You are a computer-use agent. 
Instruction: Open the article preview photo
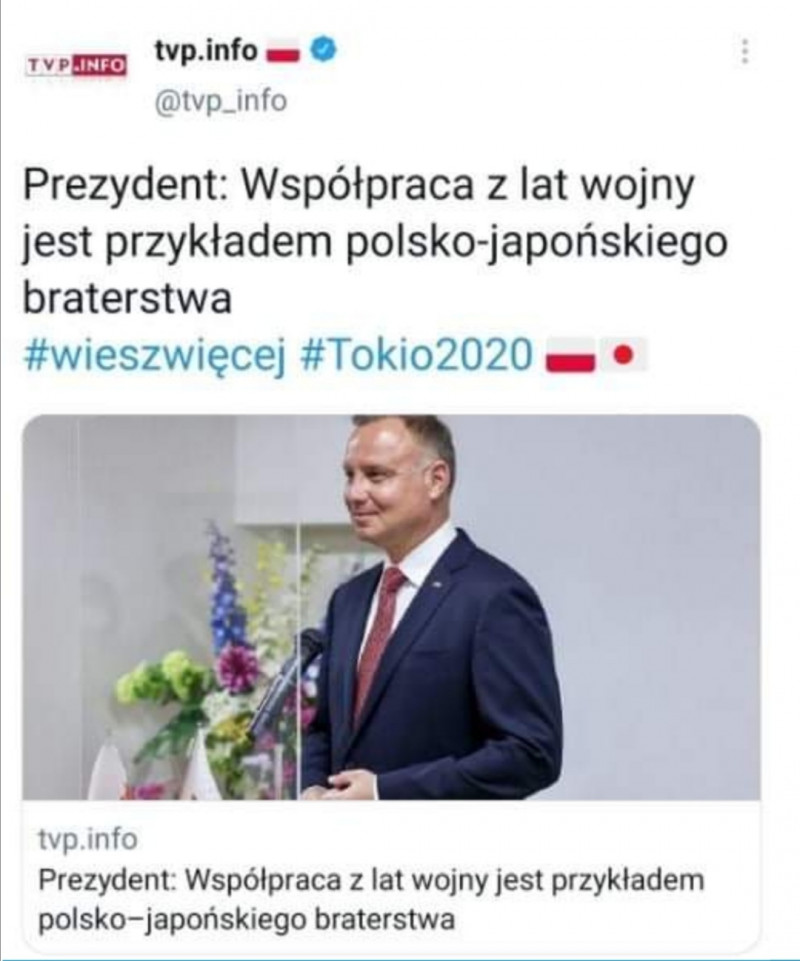point(392,607)
